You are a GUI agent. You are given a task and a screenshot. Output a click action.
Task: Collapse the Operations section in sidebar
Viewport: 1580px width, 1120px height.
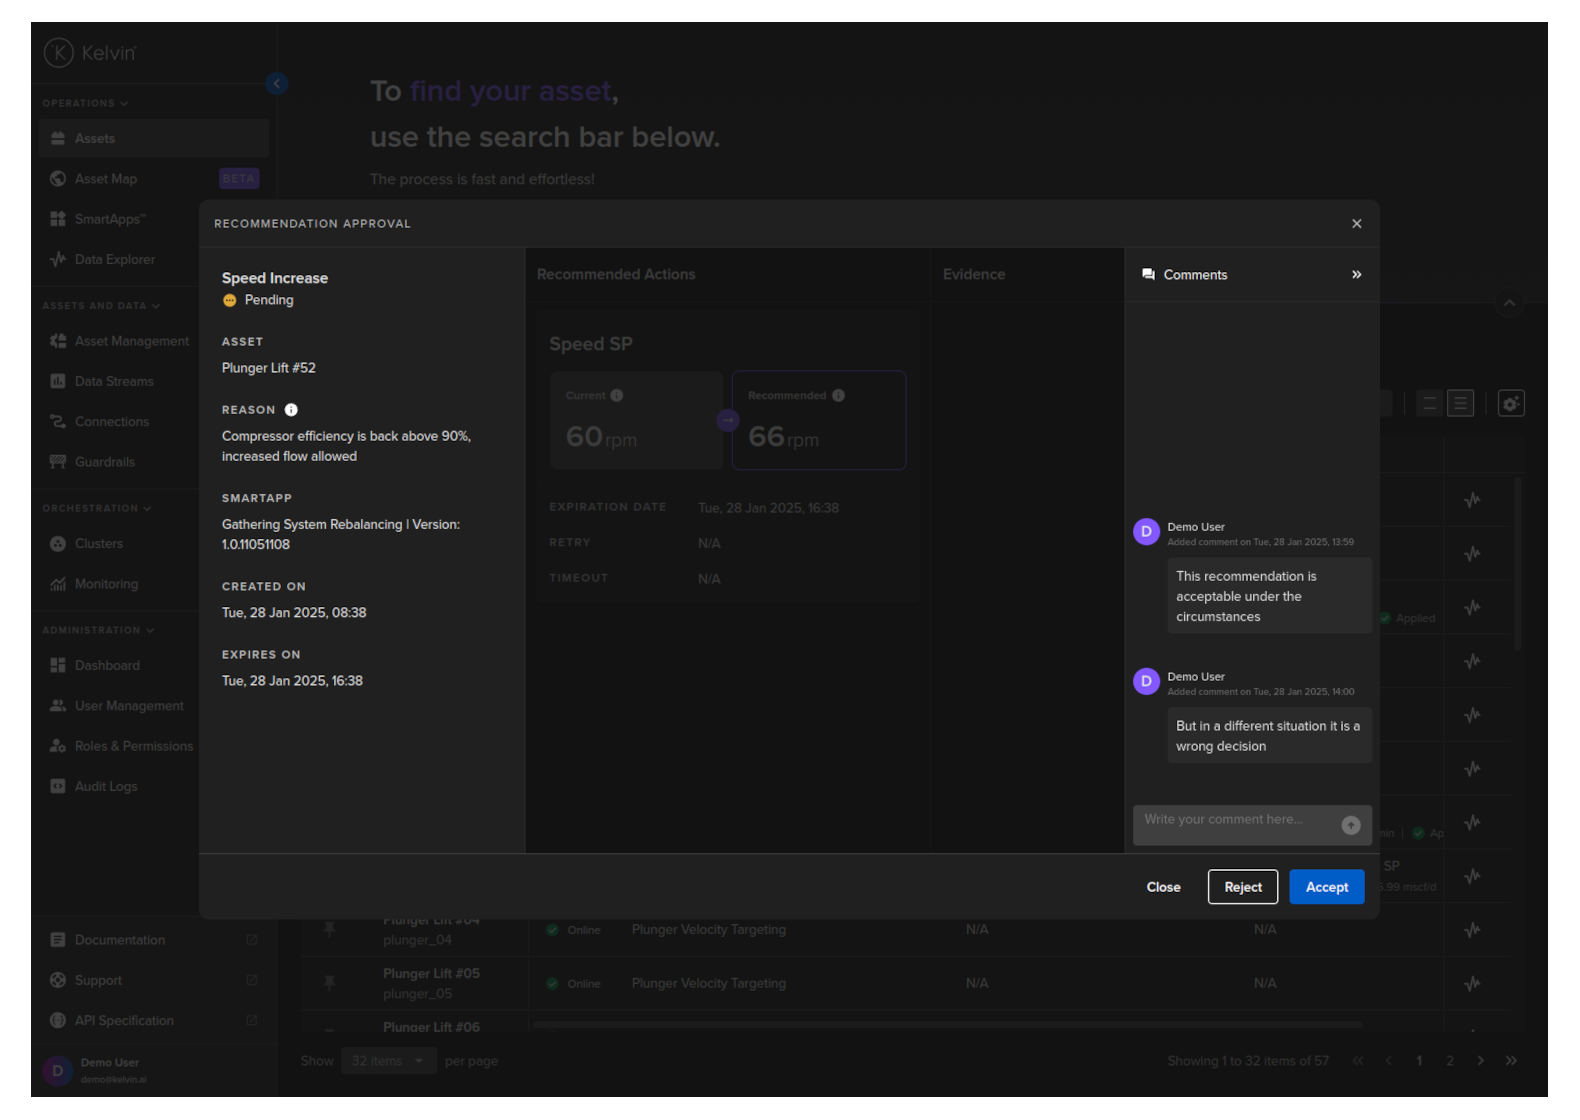click(x=86, y=103)
